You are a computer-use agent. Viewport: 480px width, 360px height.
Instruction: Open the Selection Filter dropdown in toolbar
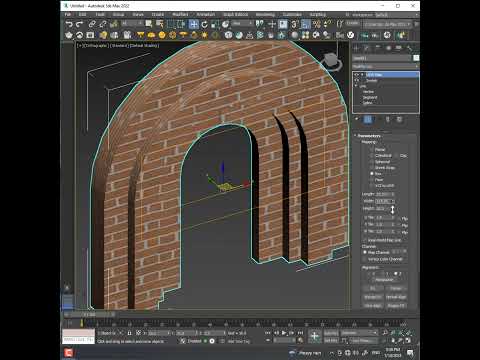(x=132, y=23)
